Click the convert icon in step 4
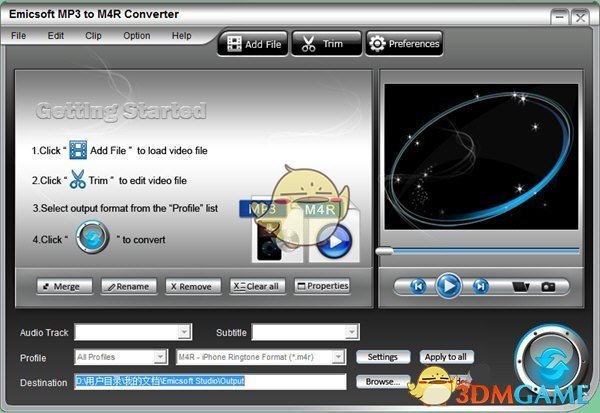600x413 pixels. tap(92, 237)
